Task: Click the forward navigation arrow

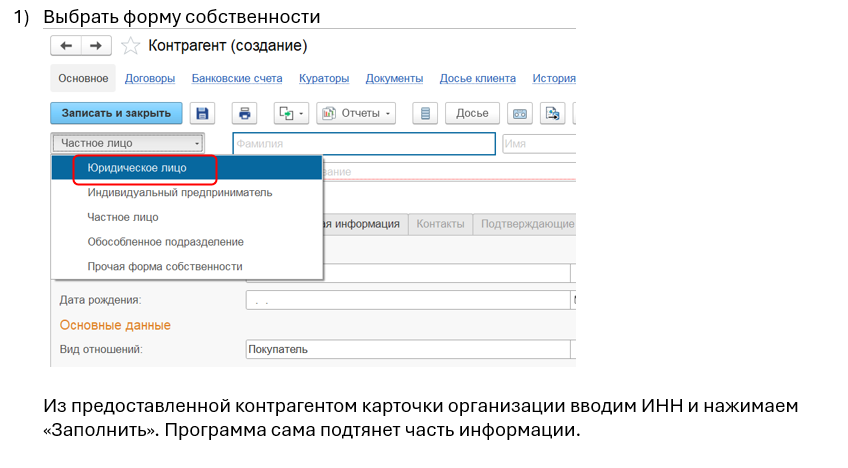Action: (x=96, y=46)
